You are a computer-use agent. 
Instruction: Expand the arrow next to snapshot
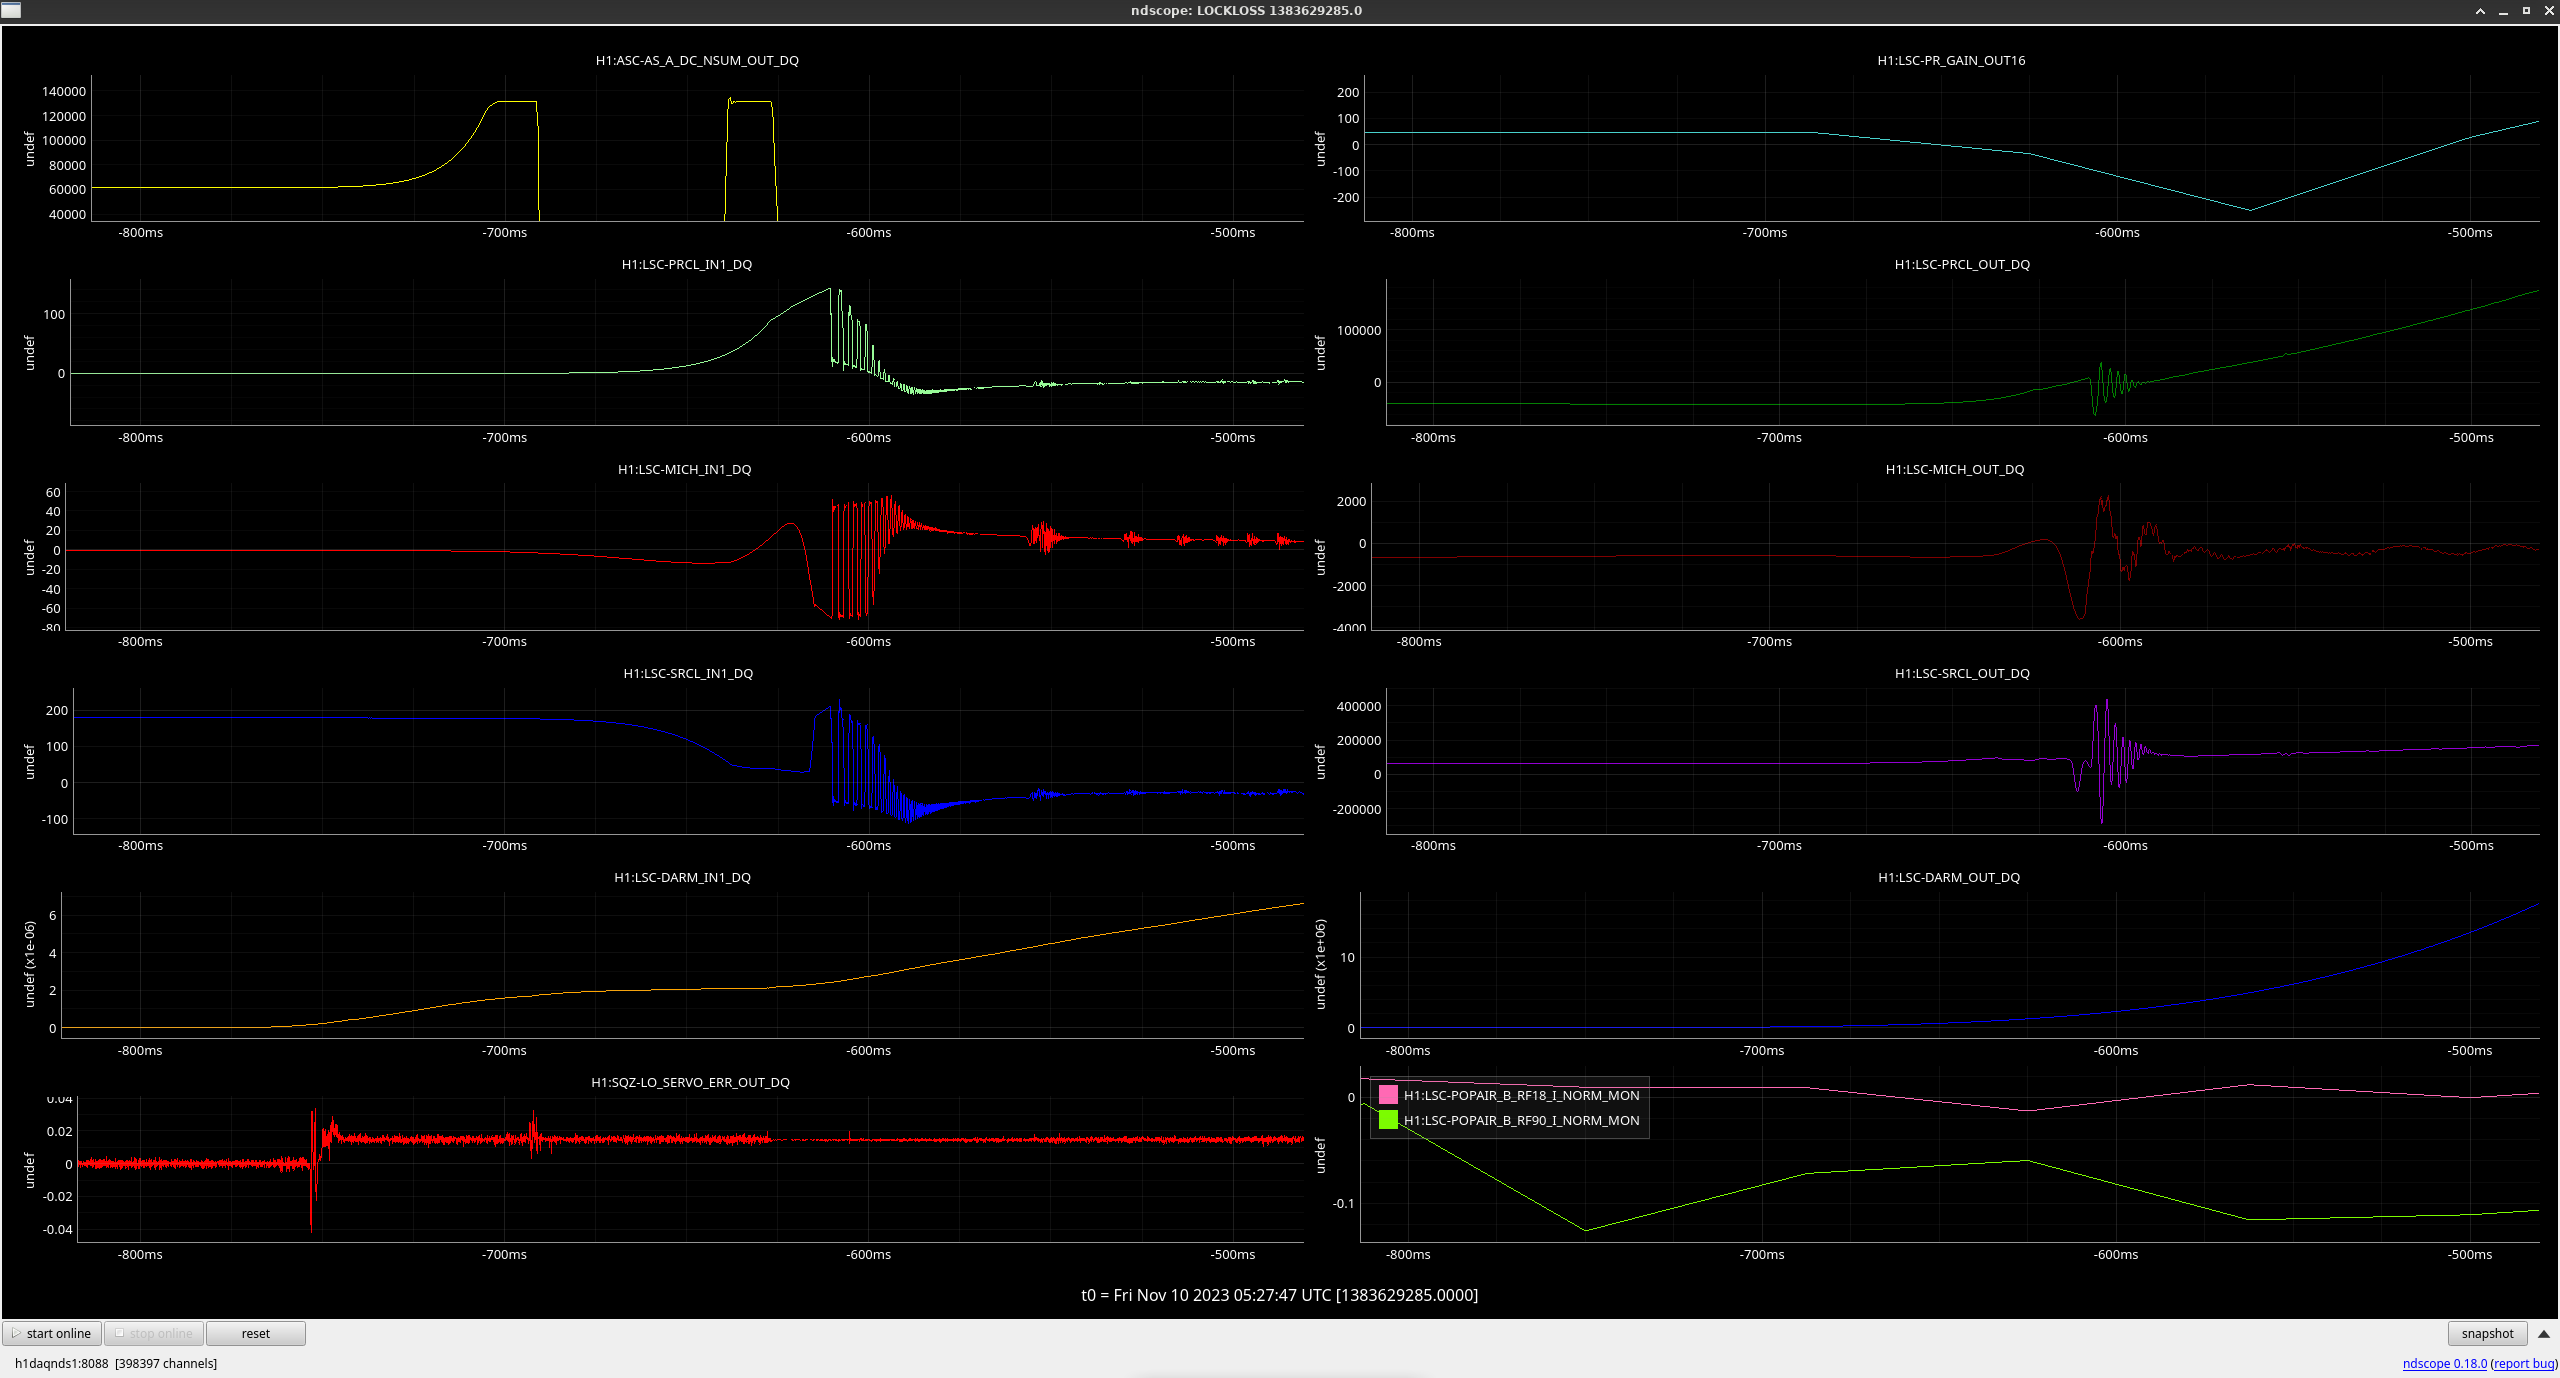tap(2543, 1334)
